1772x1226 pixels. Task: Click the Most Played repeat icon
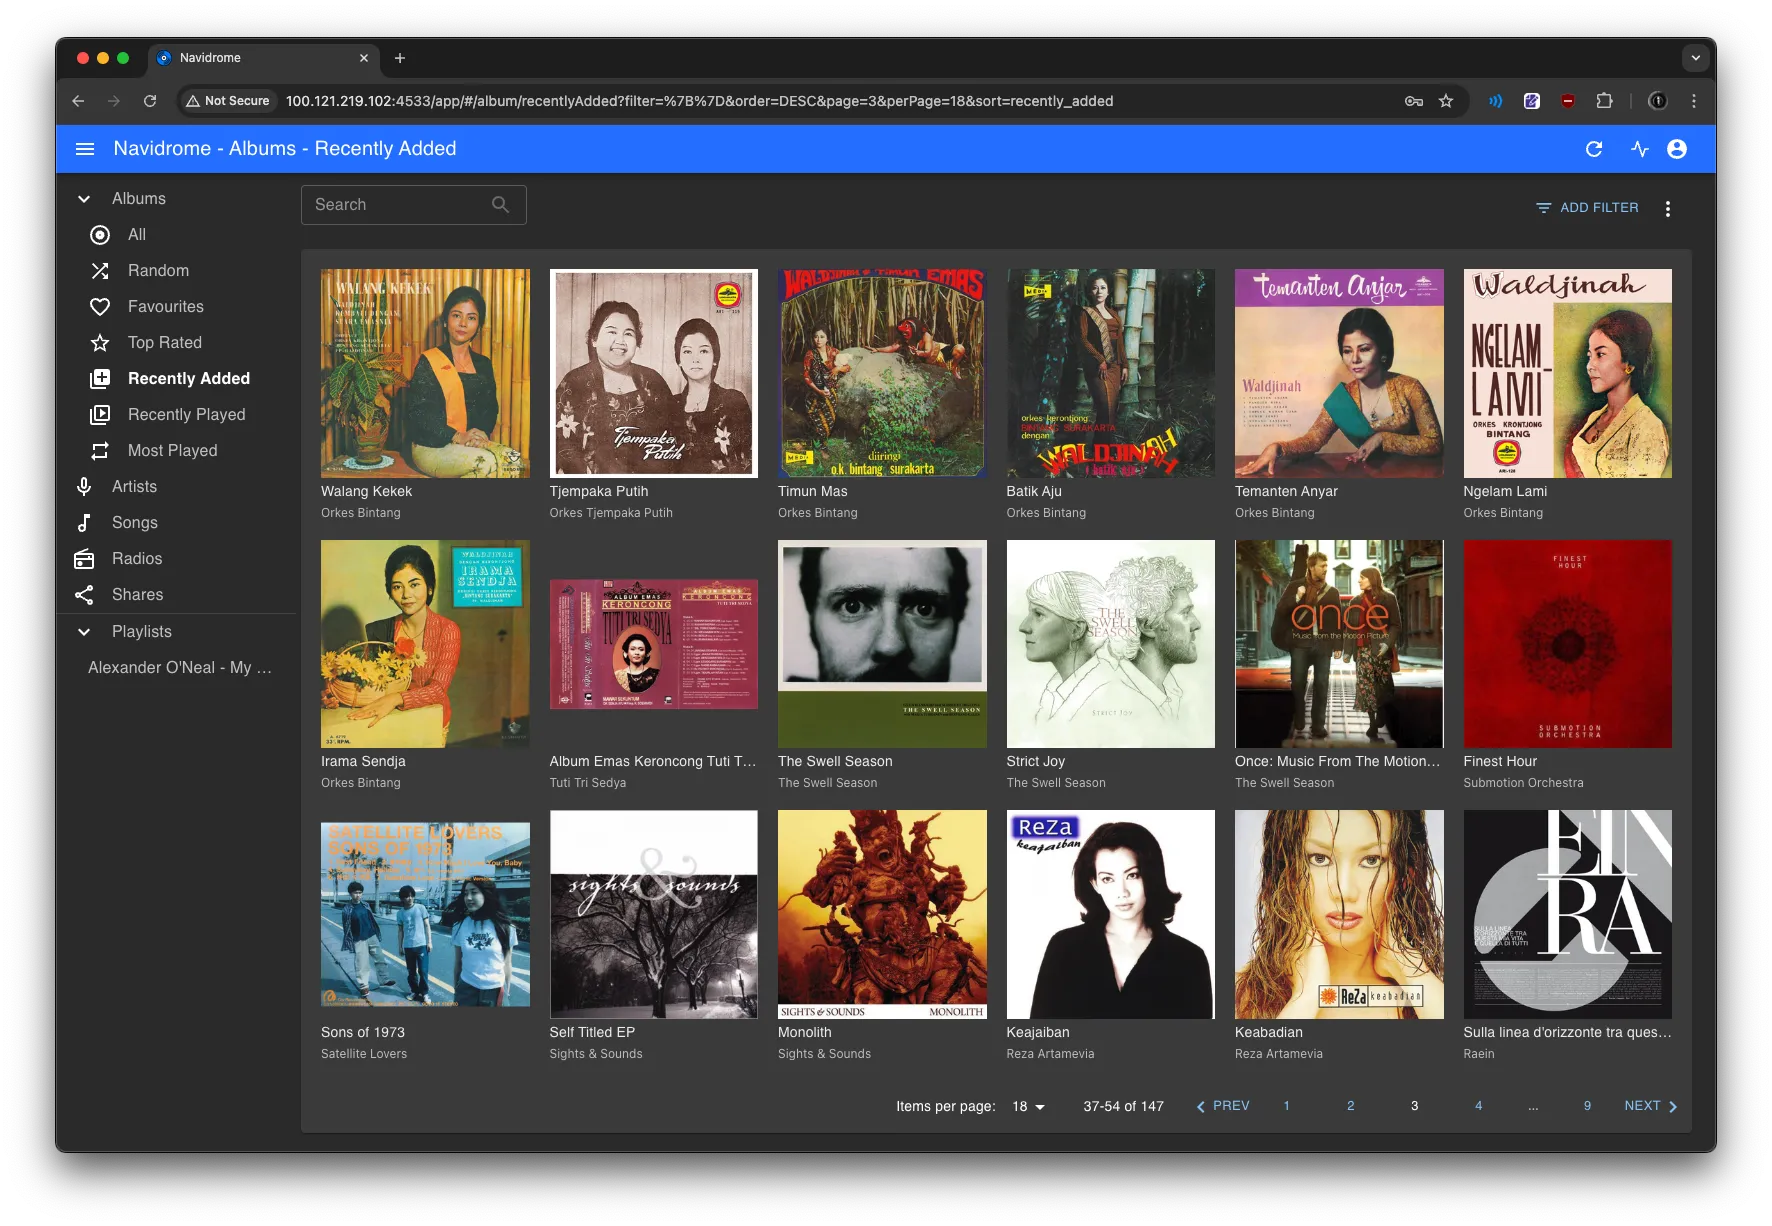[x=100, y=451]
